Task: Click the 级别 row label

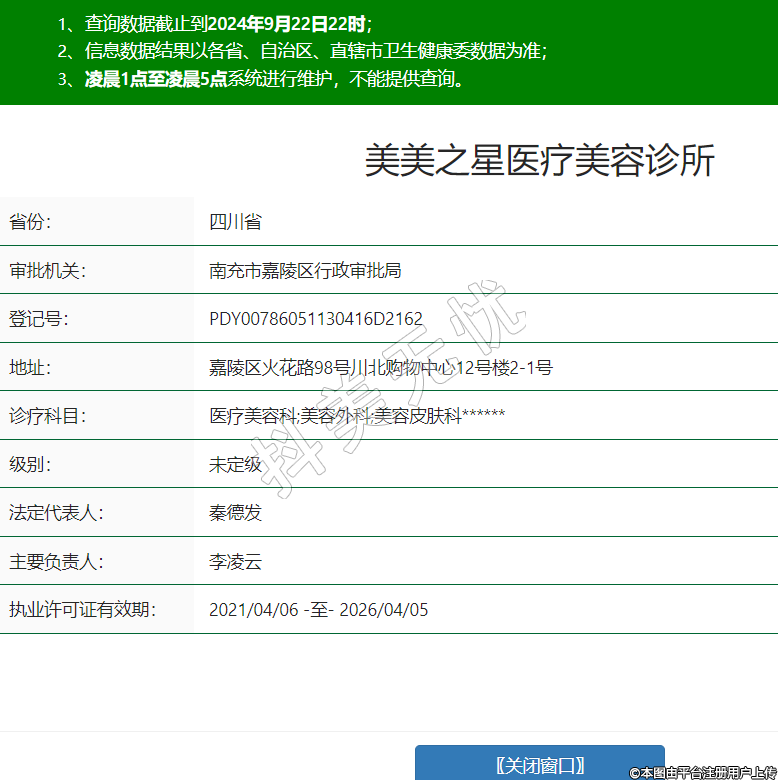Action: click(x=30, y=464)
